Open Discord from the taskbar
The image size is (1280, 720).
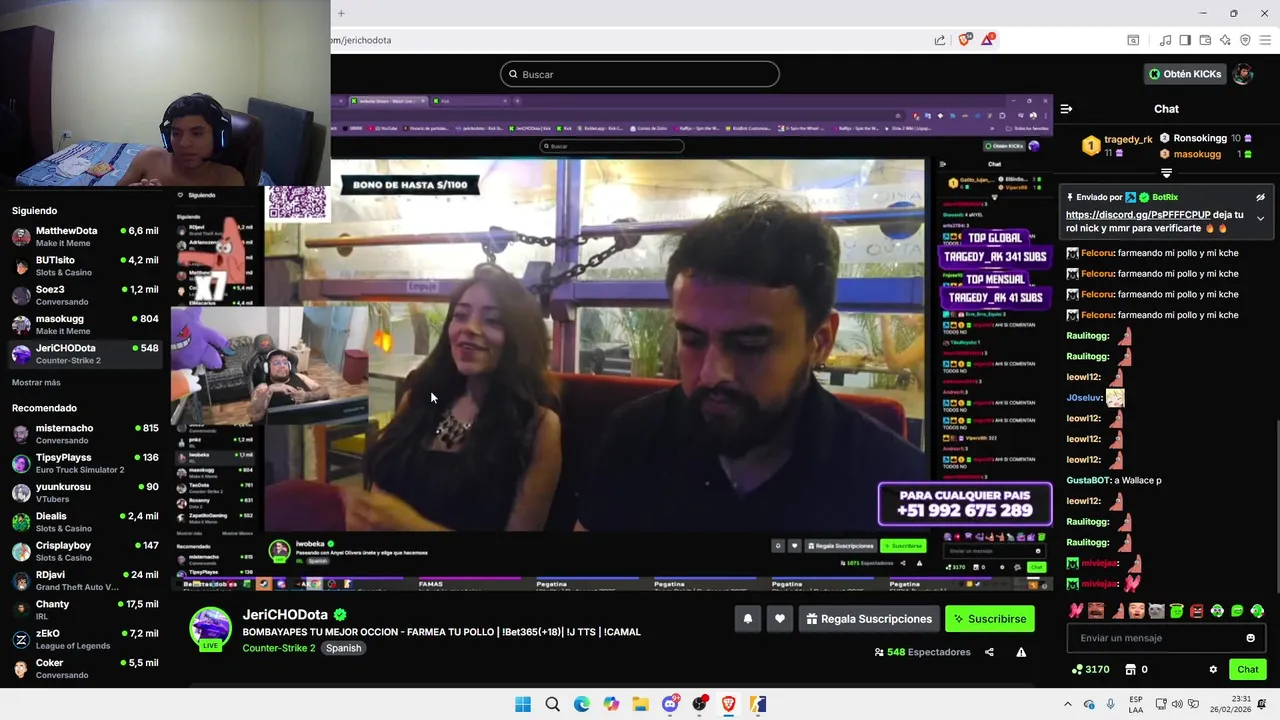(670, 704)
